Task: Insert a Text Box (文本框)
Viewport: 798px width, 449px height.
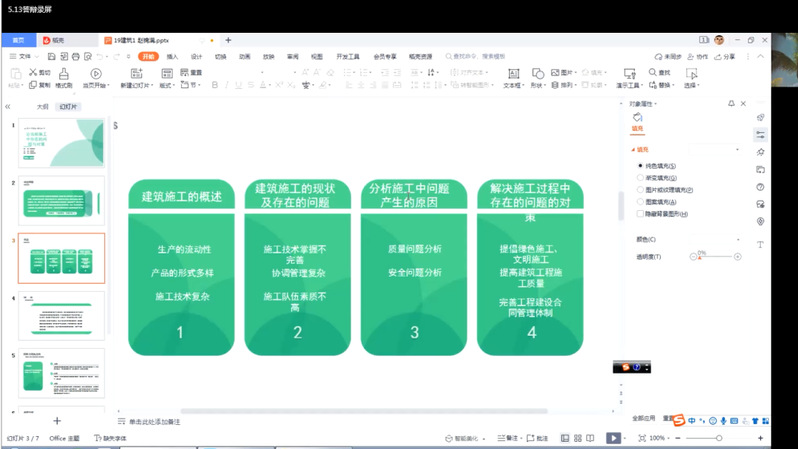Action: coord(512,78)
